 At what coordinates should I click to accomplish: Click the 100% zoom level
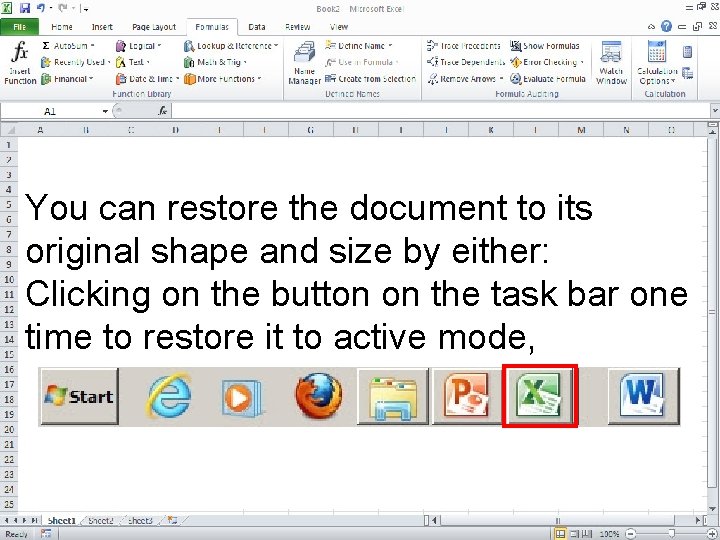[x=610, y=534]
